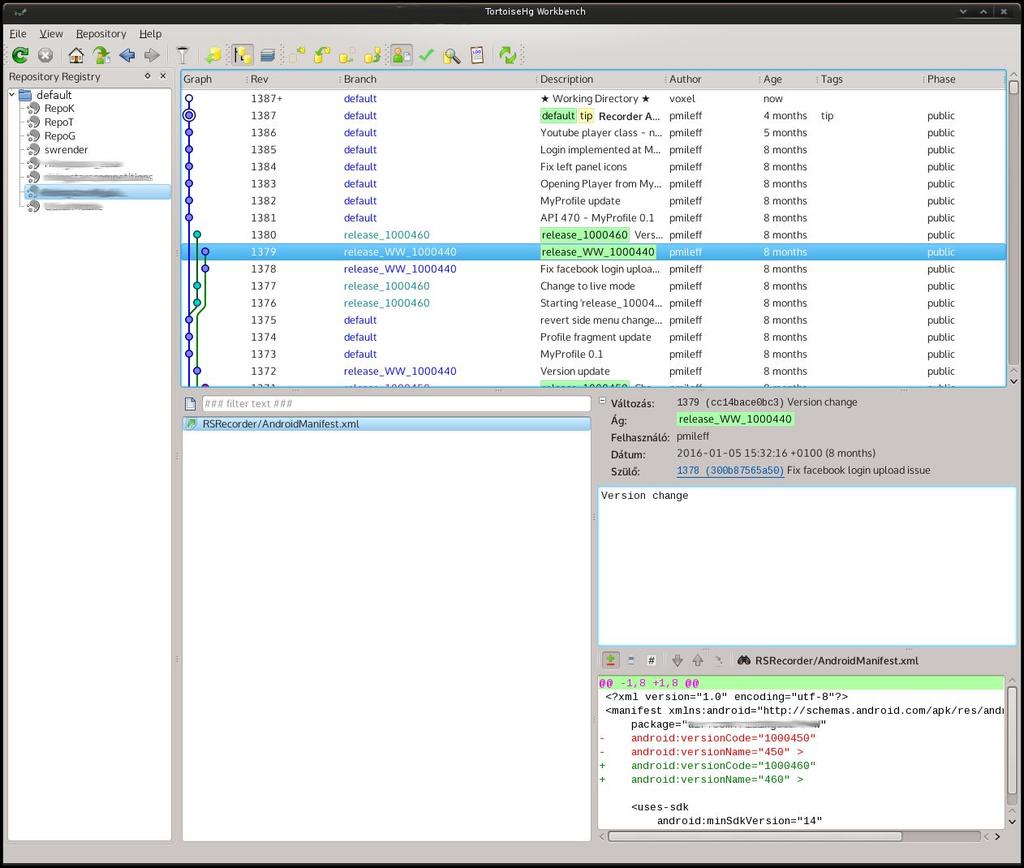1024x868 pixels.
Task: Select RepoT in Repository Registry
Action: [59, 122]
